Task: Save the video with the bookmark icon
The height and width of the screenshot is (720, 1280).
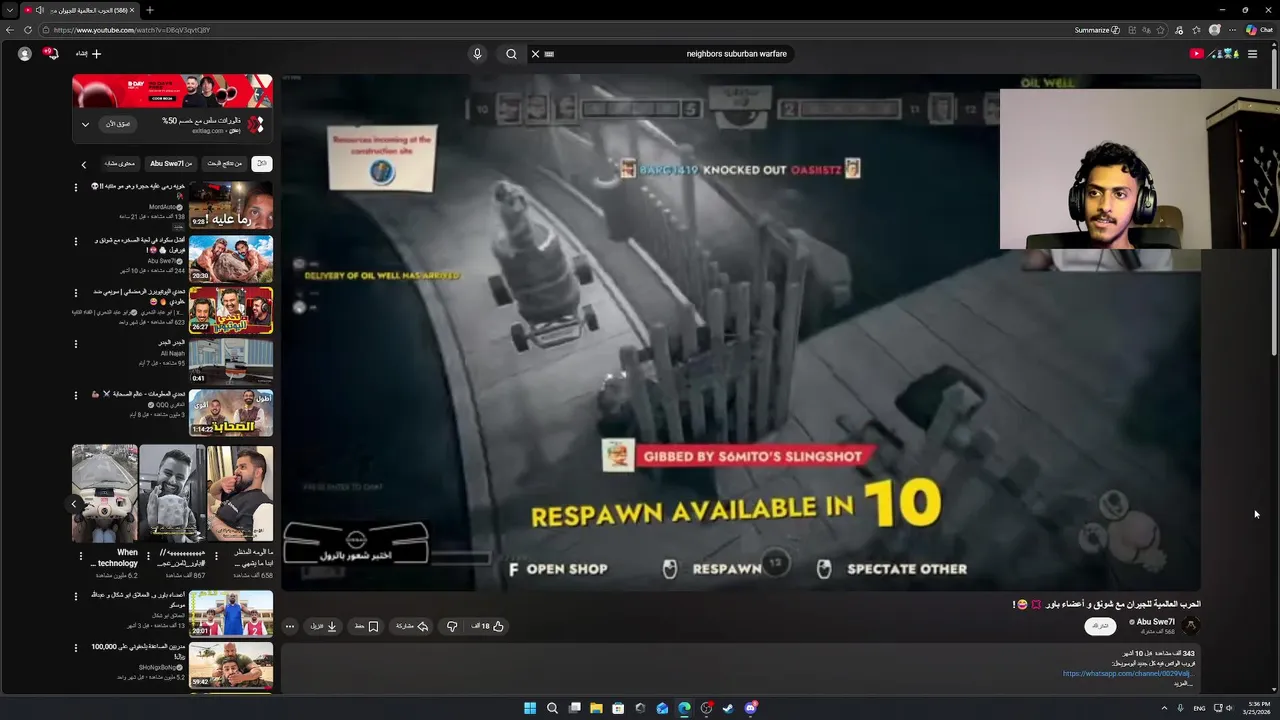Action: pos(366,626)
